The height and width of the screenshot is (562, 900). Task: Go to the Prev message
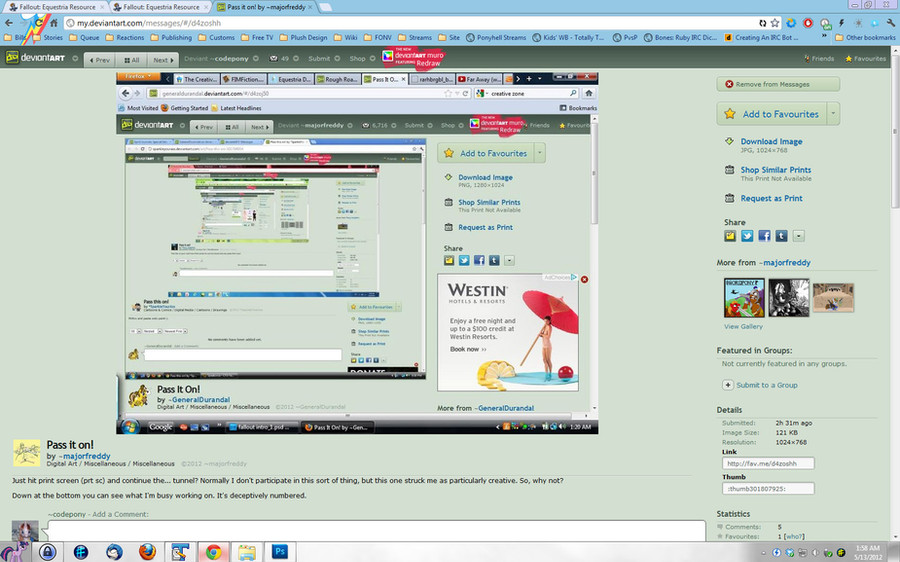99,60
